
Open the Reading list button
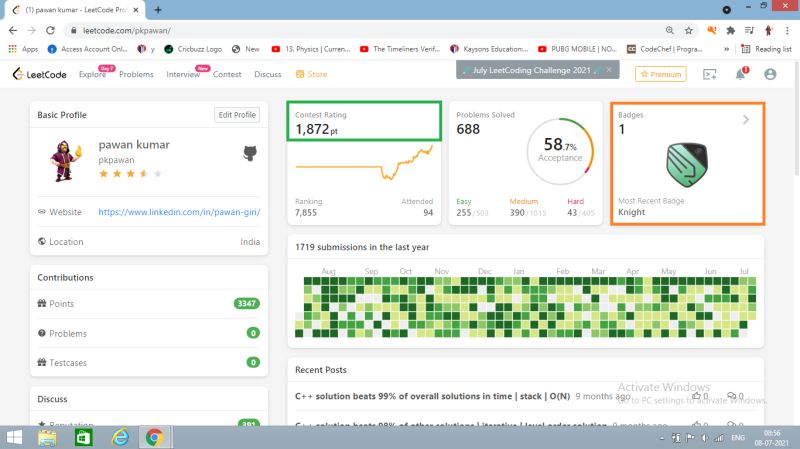click(766, 49)
